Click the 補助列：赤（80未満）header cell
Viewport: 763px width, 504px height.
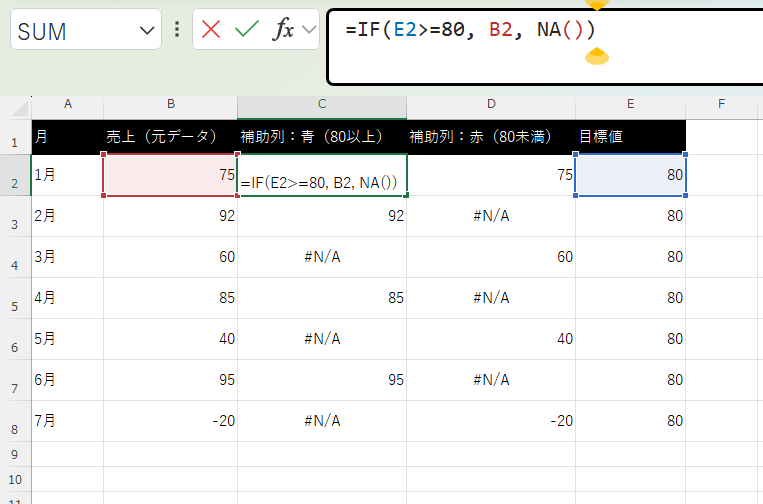click(x=491, y=137)
